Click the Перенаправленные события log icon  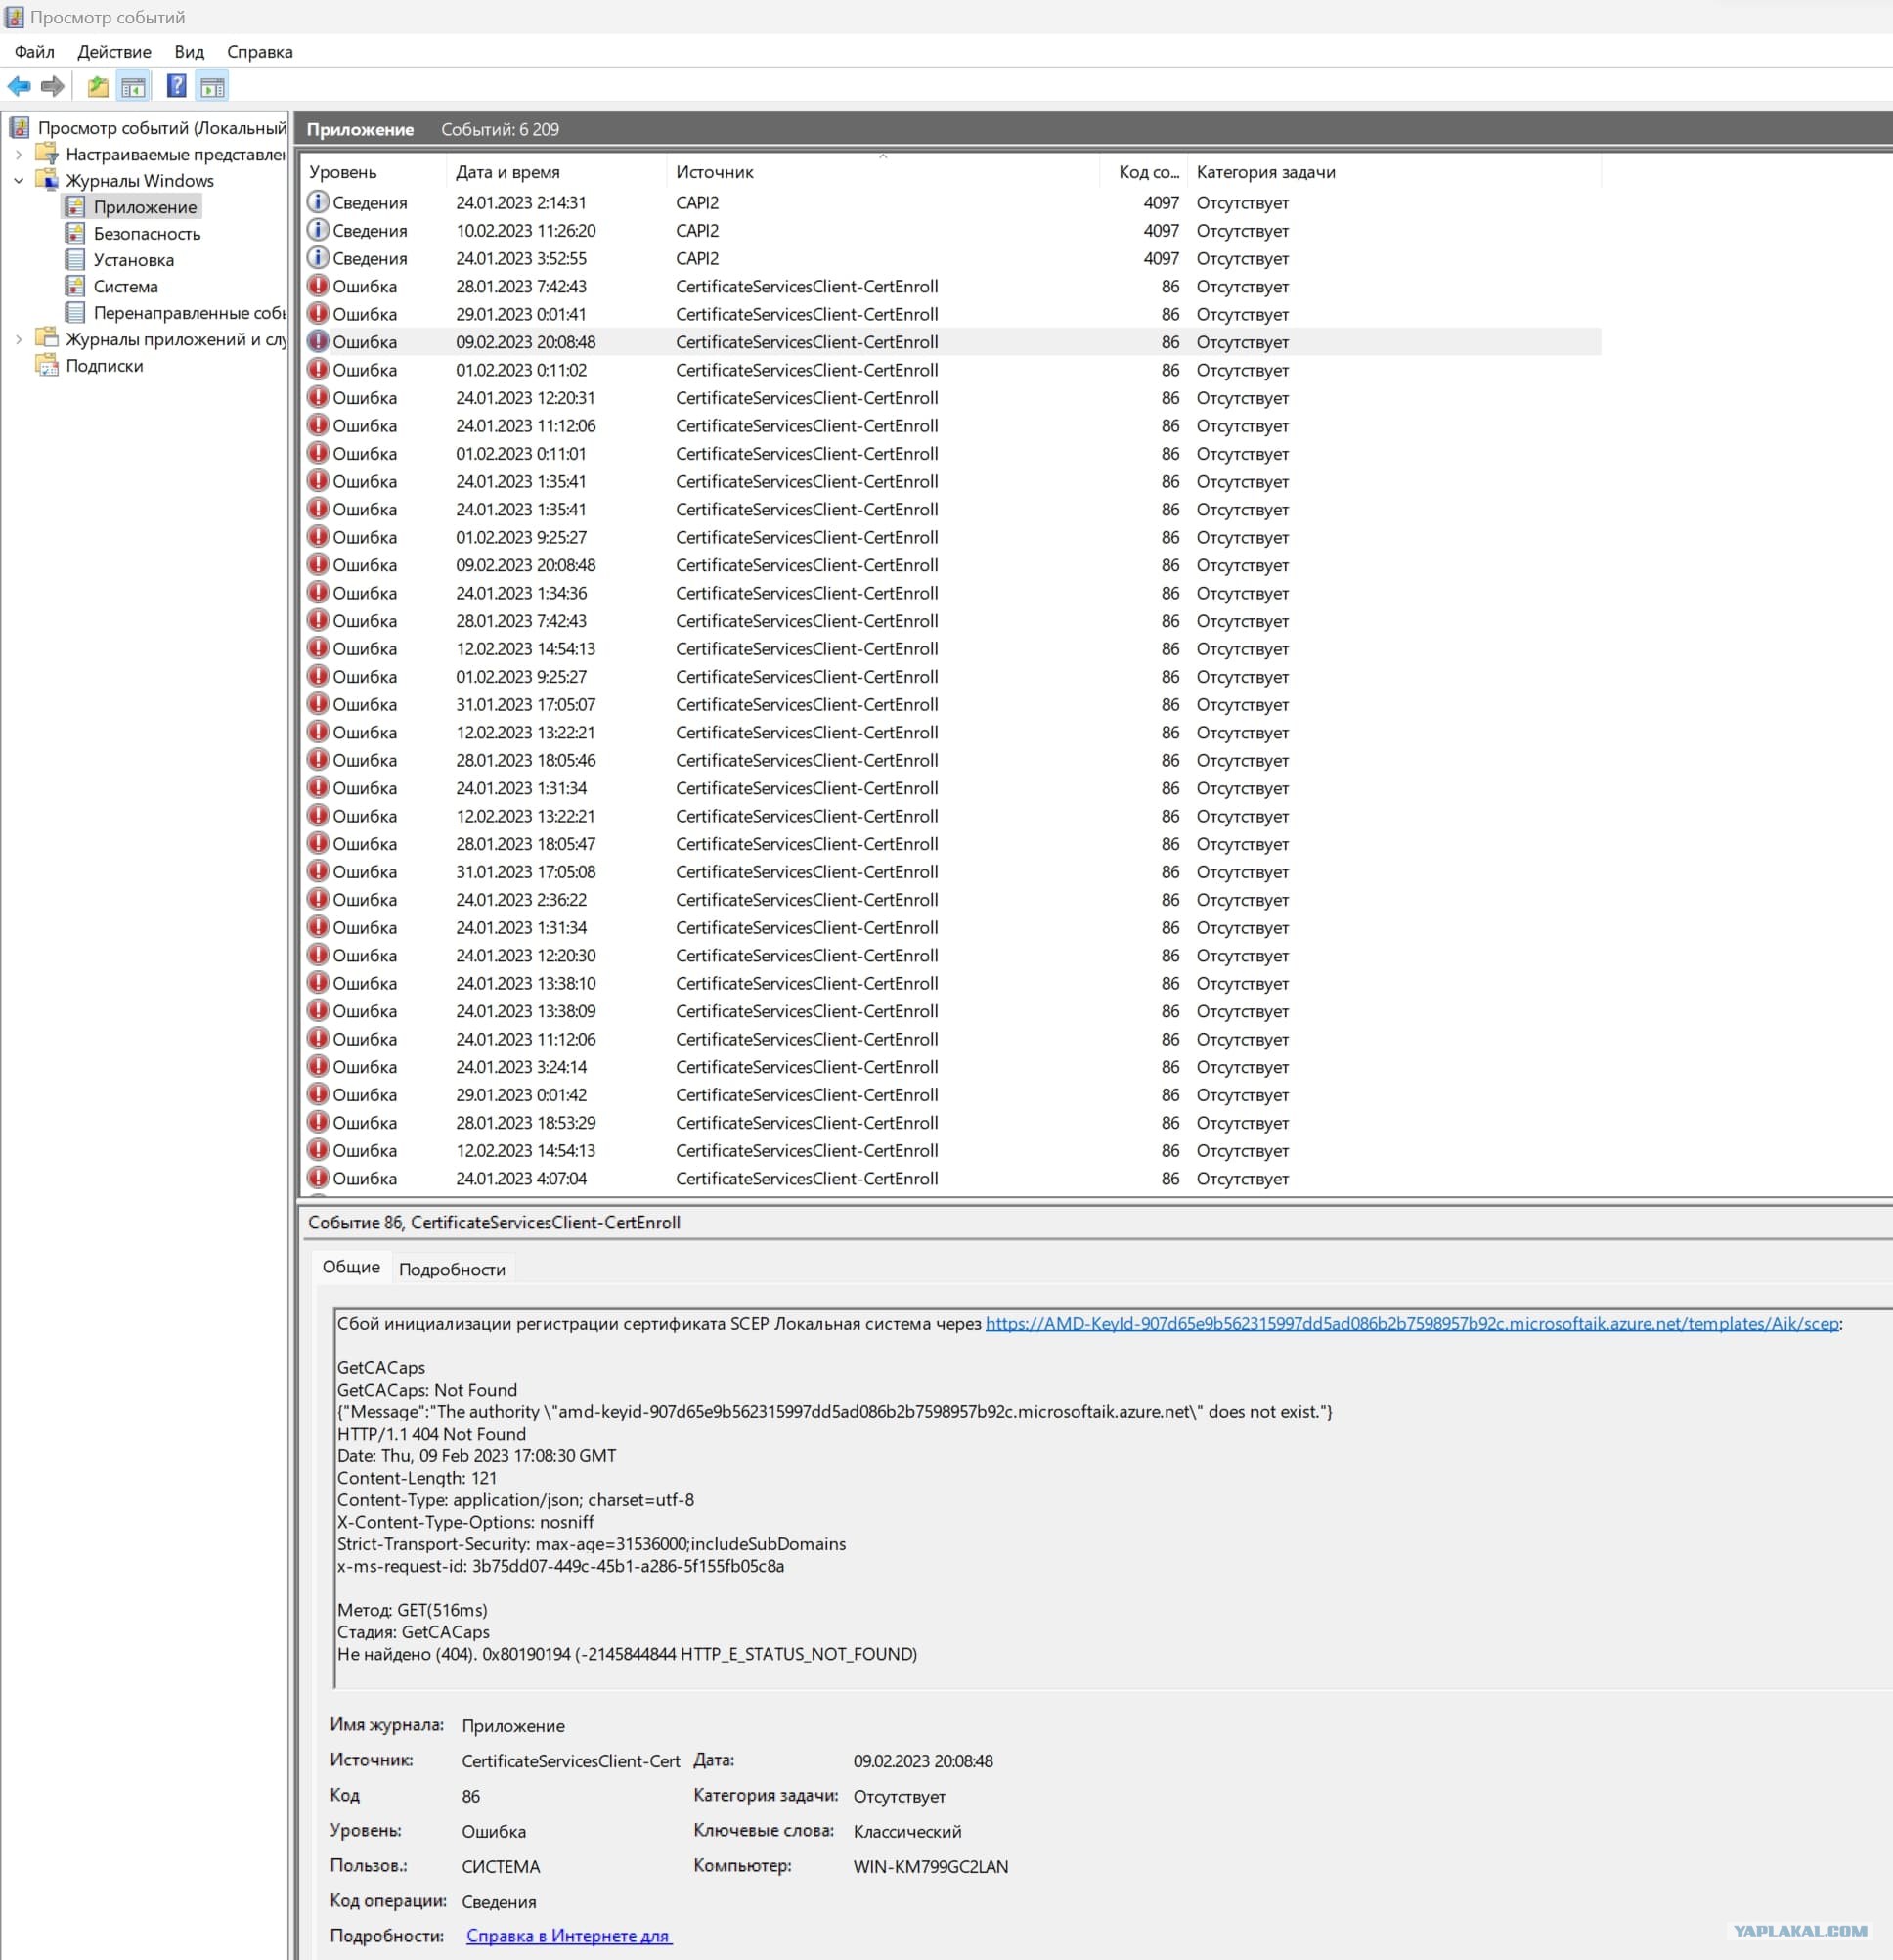[x=75, y=312]
